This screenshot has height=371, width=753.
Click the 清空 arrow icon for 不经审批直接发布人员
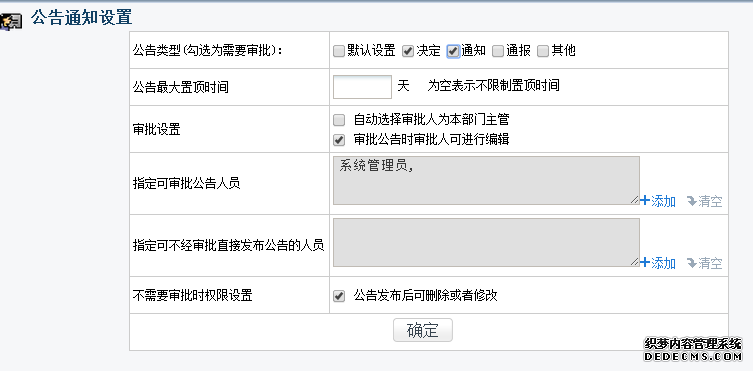point(692,263)
